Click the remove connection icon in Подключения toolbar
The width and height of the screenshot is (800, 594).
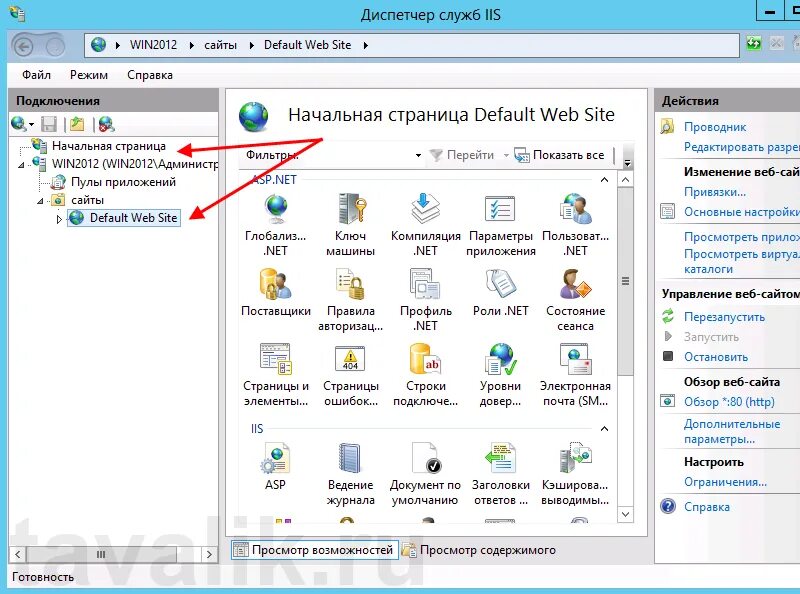tap(107, 124)
